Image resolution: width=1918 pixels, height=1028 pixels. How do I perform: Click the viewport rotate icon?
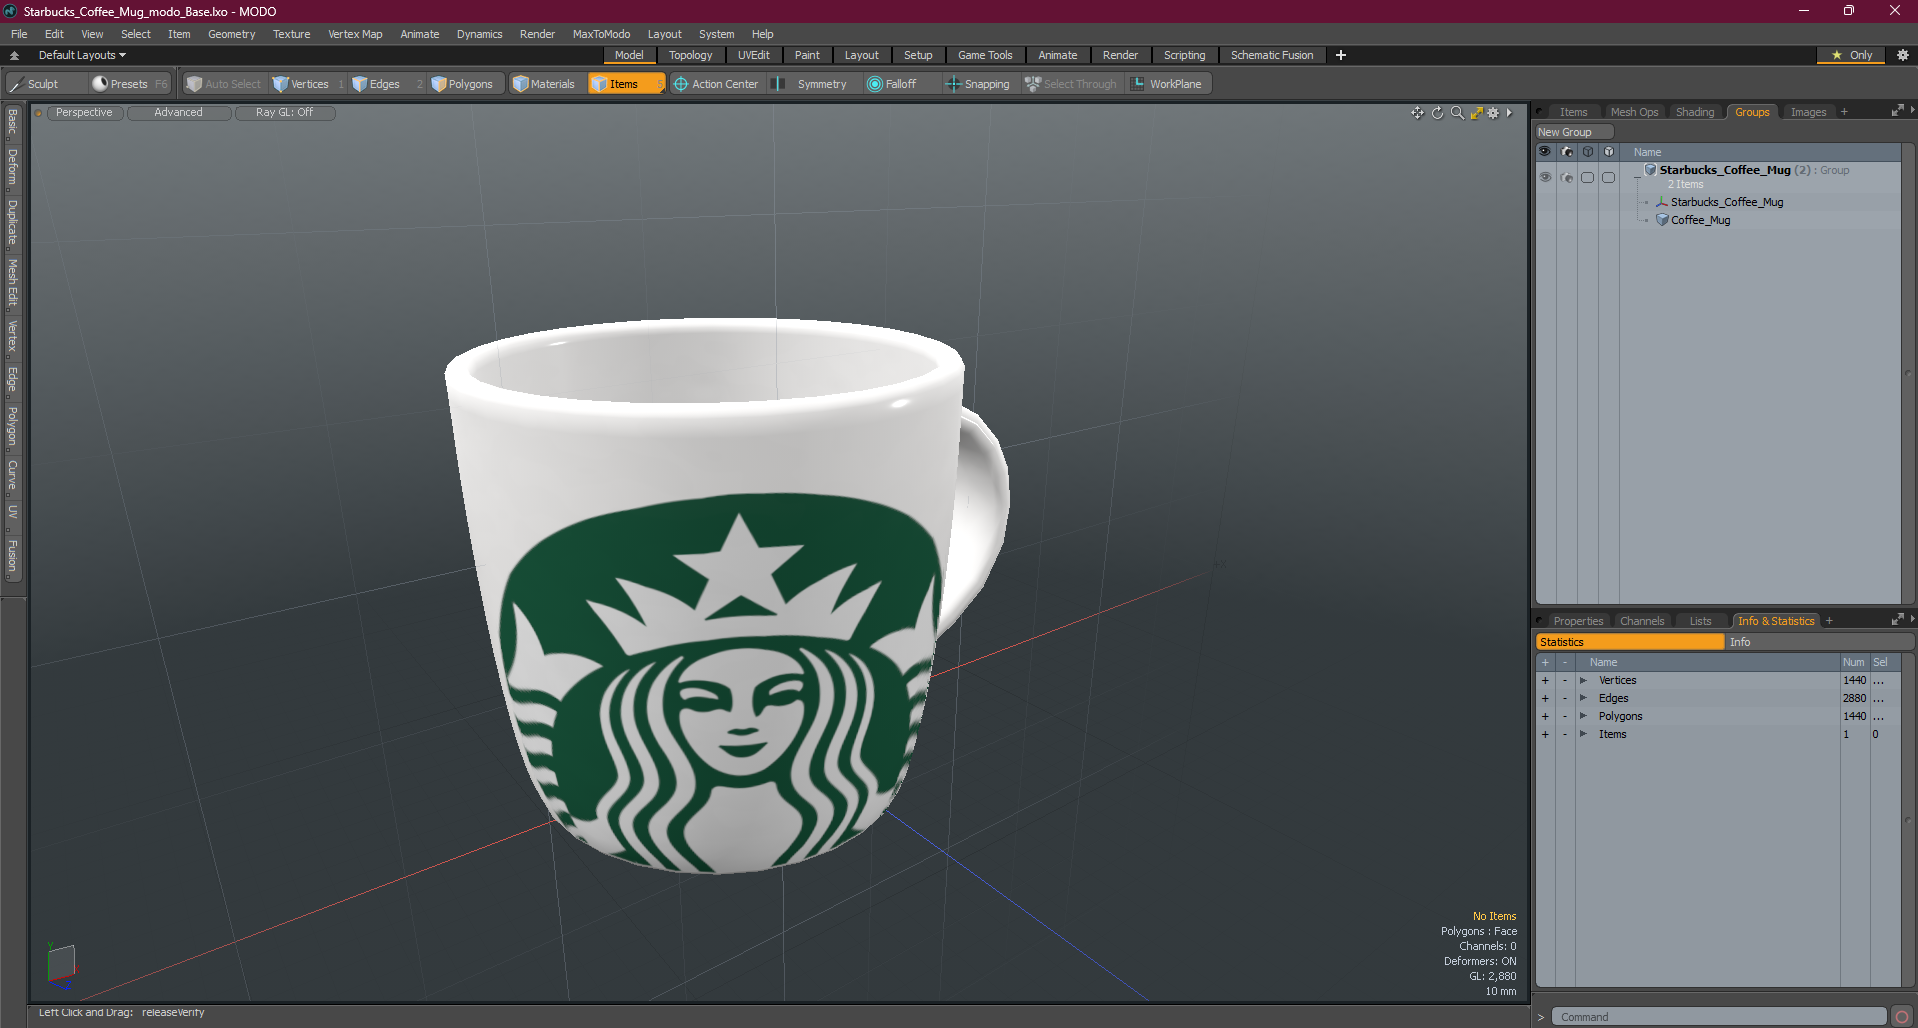tap(1437, 113)
